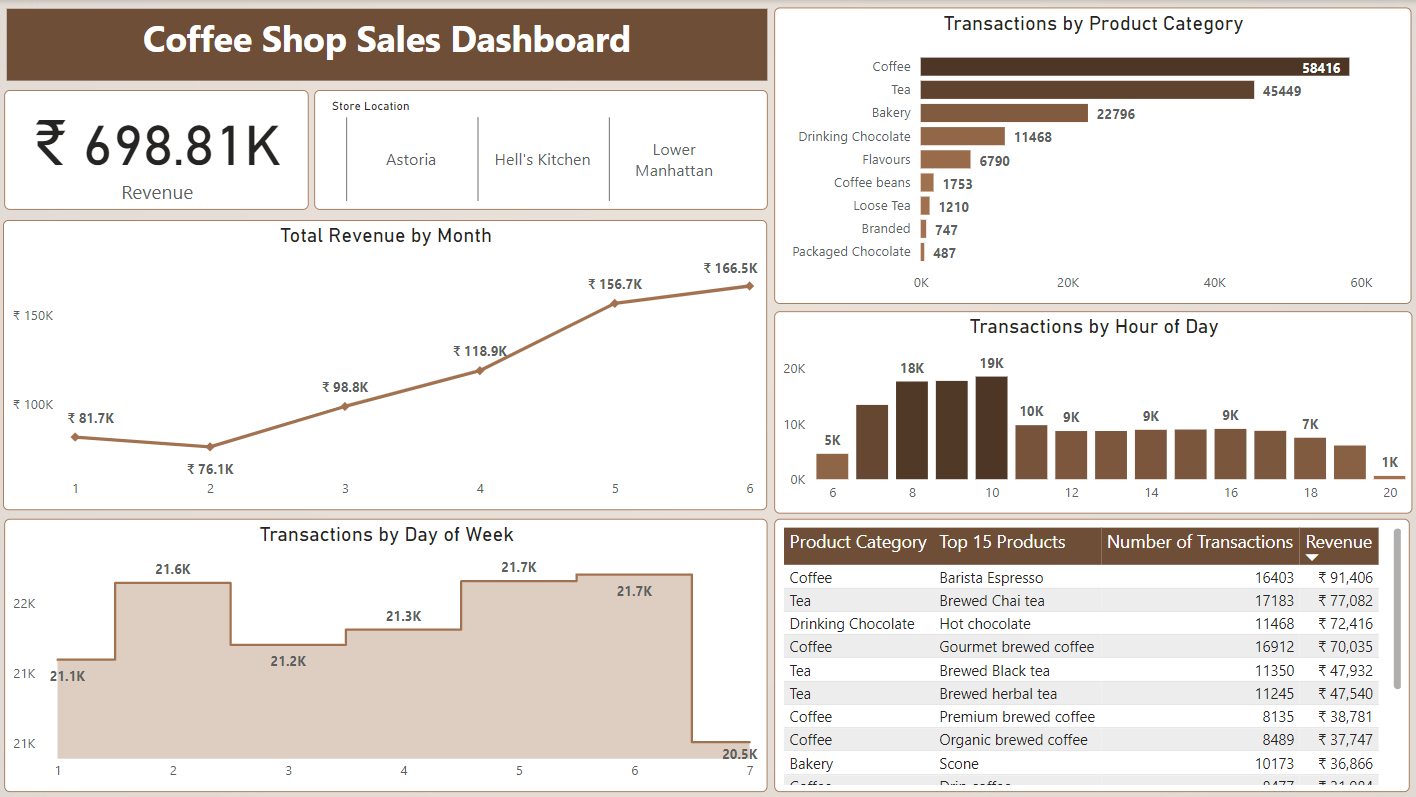Select the month 2 marker at ₹76.1K
This screenshot has width=1416, height=797.
coord(210,447)
